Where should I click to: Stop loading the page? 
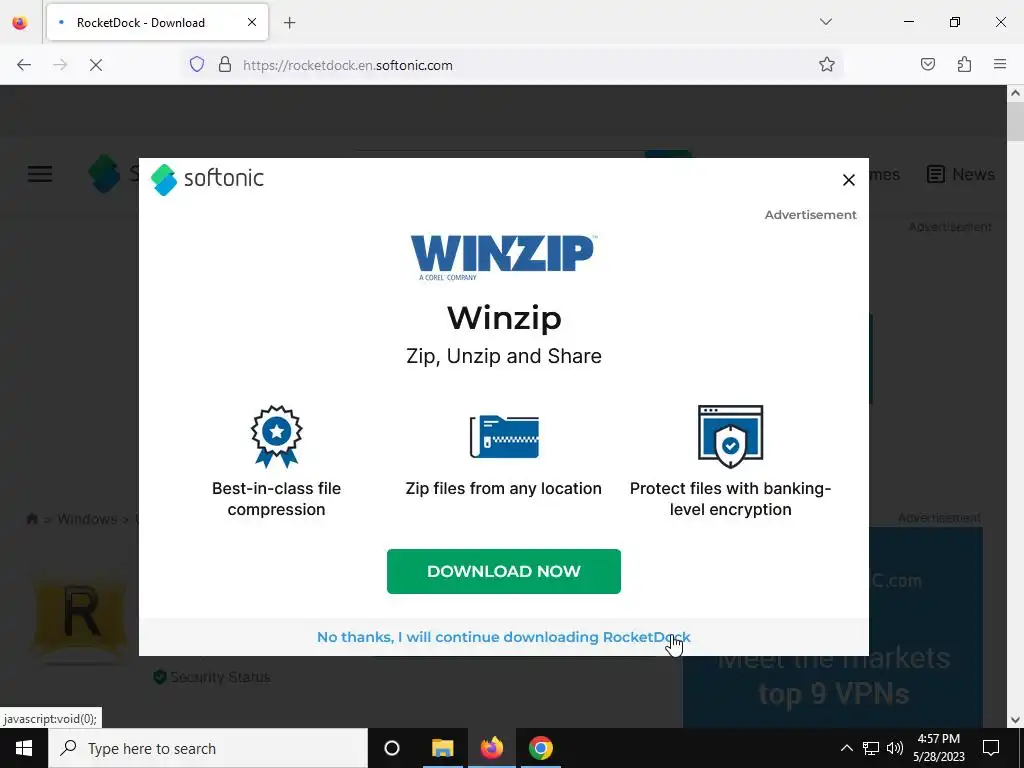(95, 65)
